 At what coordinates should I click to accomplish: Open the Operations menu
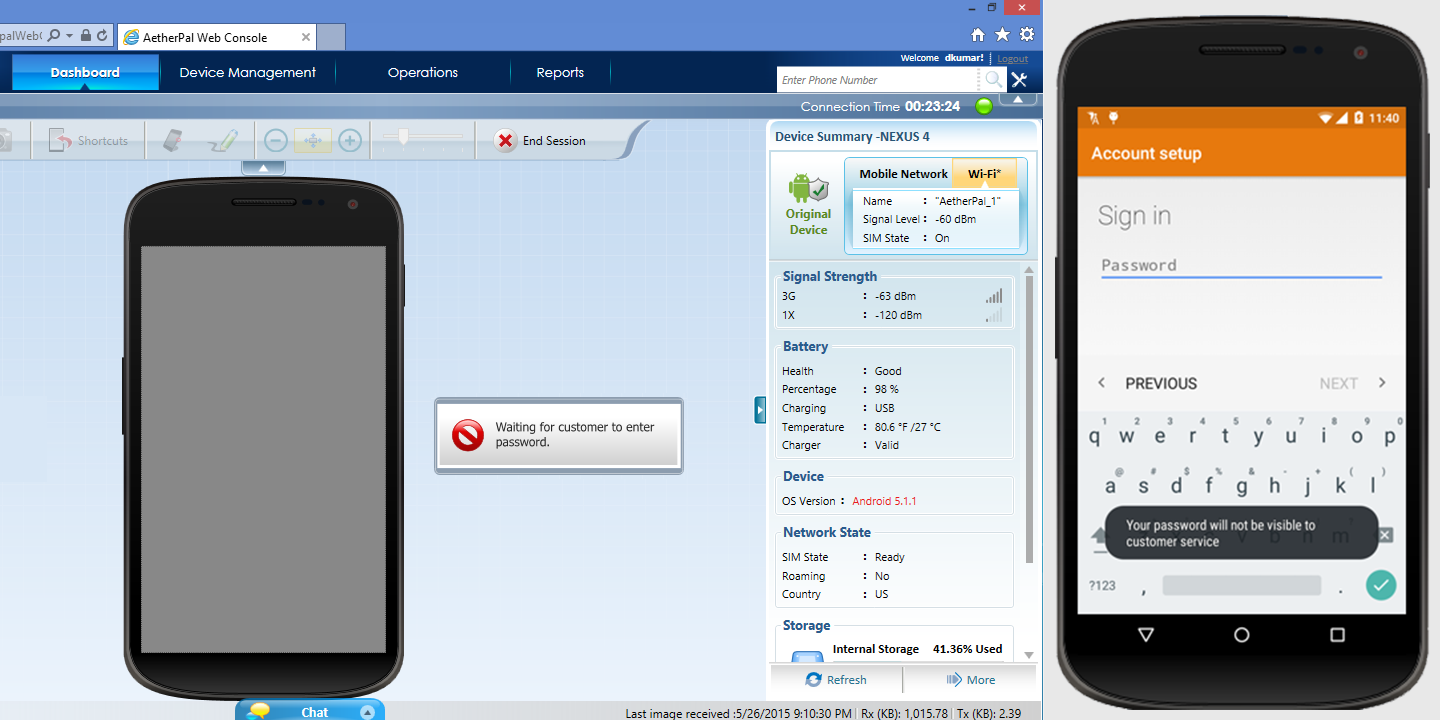(423, 72)
